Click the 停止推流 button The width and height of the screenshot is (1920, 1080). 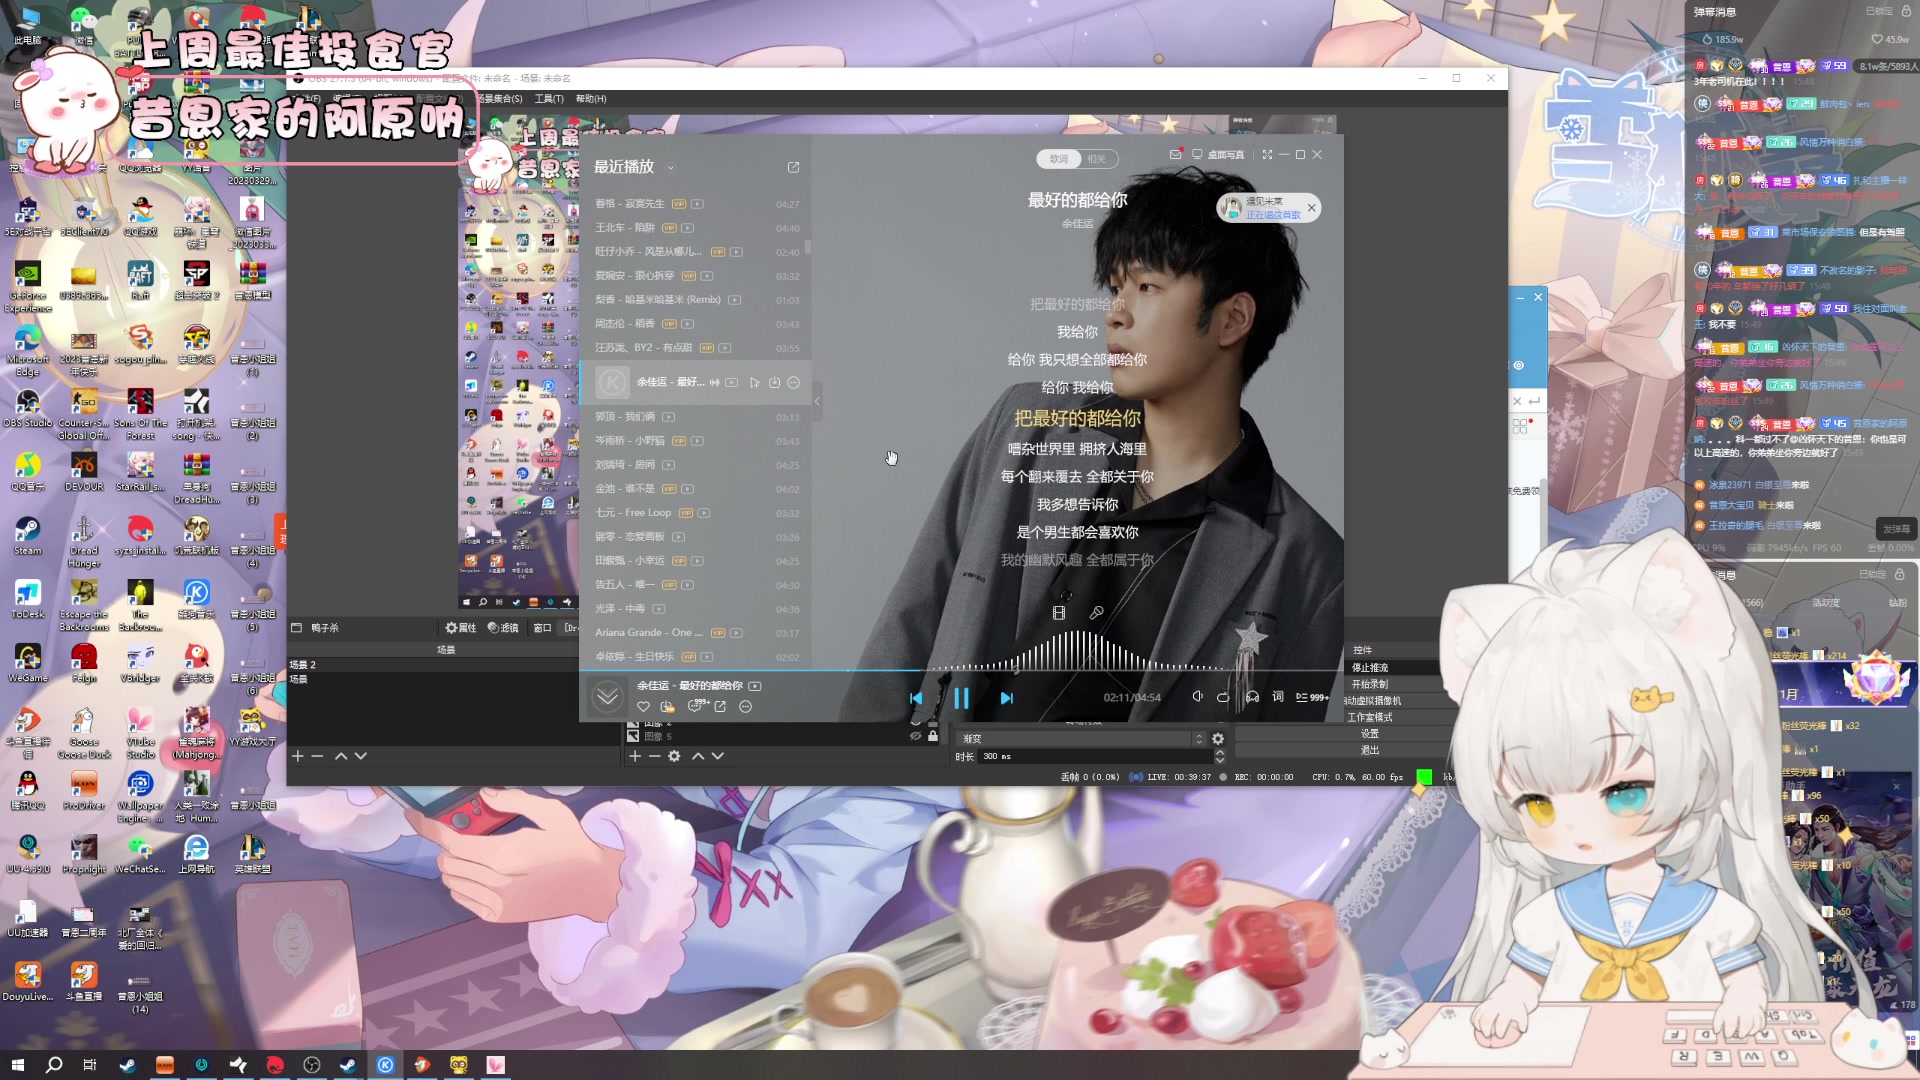click(1370, 667)
